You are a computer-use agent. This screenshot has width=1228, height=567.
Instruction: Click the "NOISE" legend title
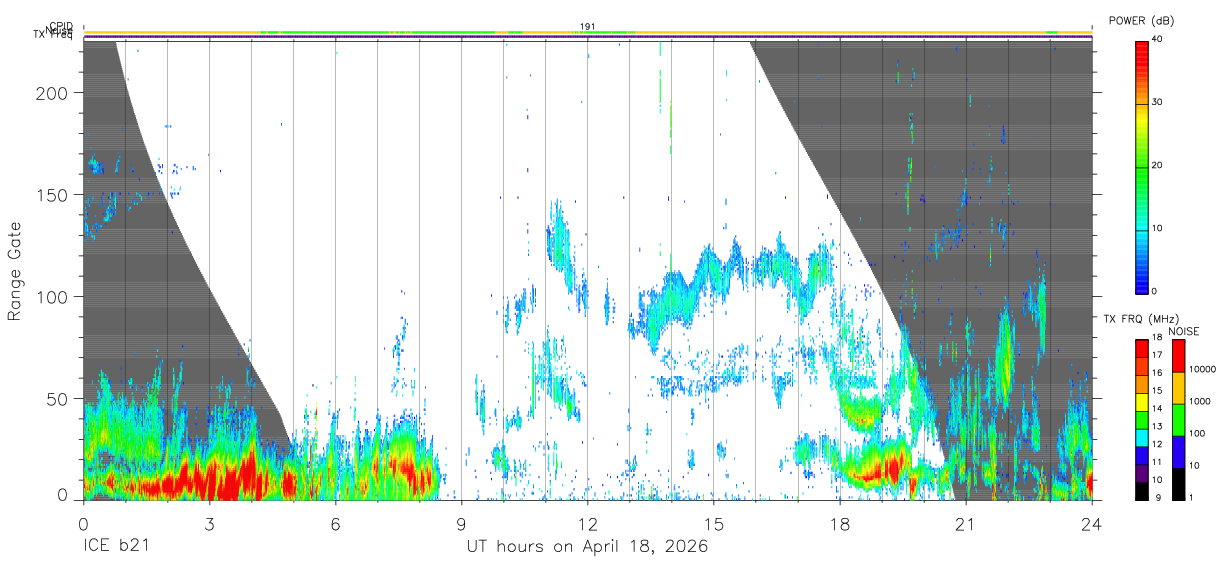point(1182,331)
